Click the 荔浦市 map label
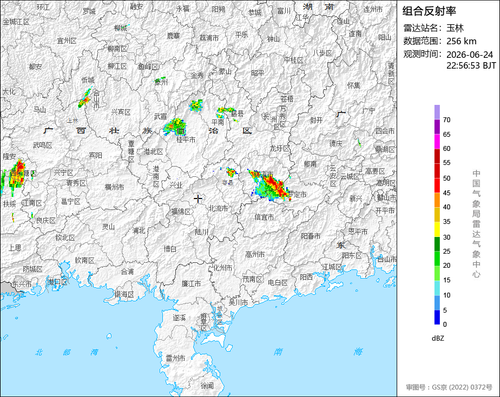The height and width of the screenshot is (397, 500). pos(209,38)
